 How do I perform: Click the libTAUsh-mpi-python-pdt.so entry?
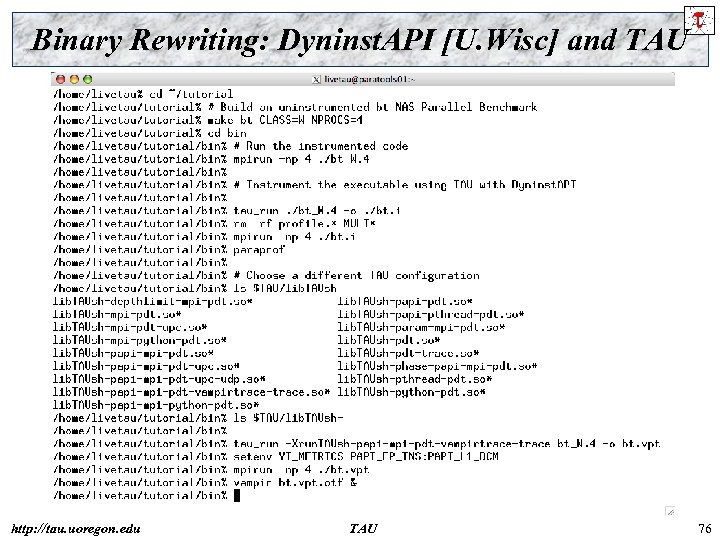click(x=140, y=340)
